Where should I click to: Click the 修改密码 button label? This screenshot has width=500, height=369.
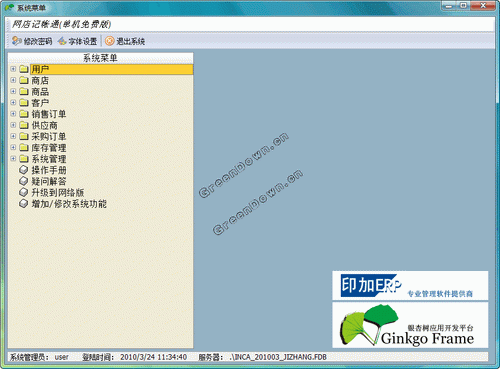(x=38, y=41)
